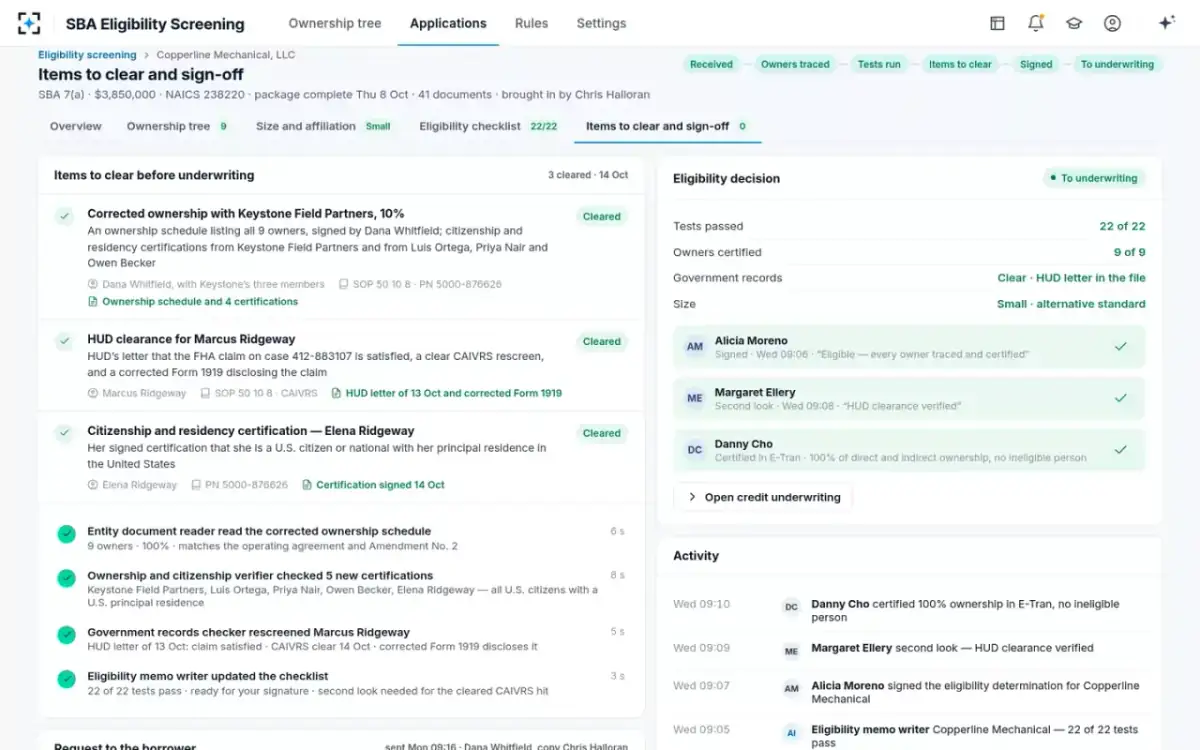This screenshot has width=1200, height=750.
Task: Click the Received progress step pill
Action: coord(712,64)
